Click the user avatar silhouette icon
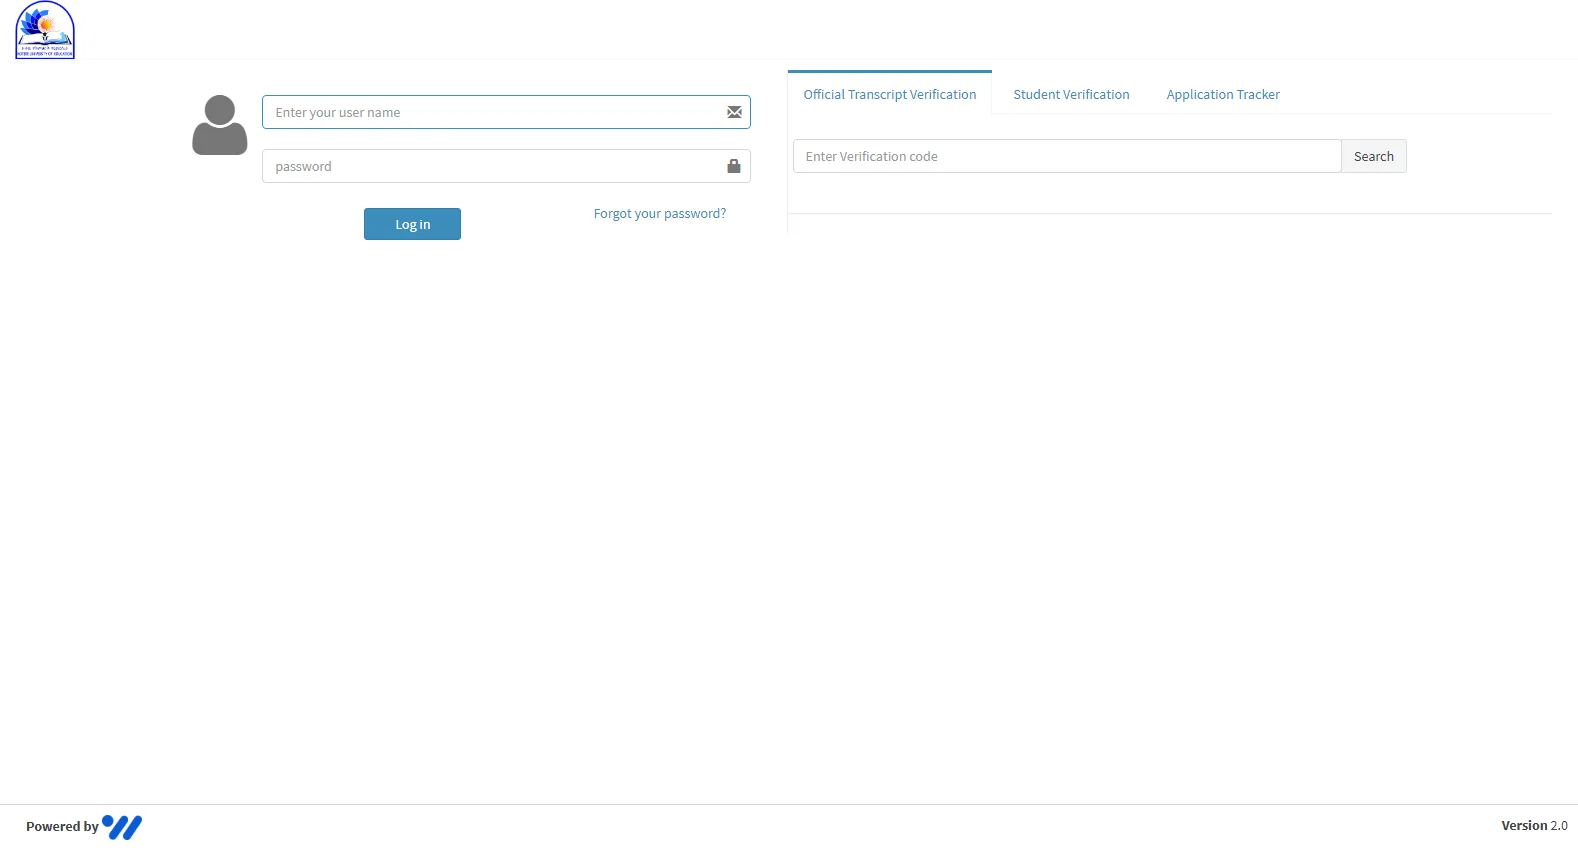This screenshot has height=850, width=1578. [220, 125]
